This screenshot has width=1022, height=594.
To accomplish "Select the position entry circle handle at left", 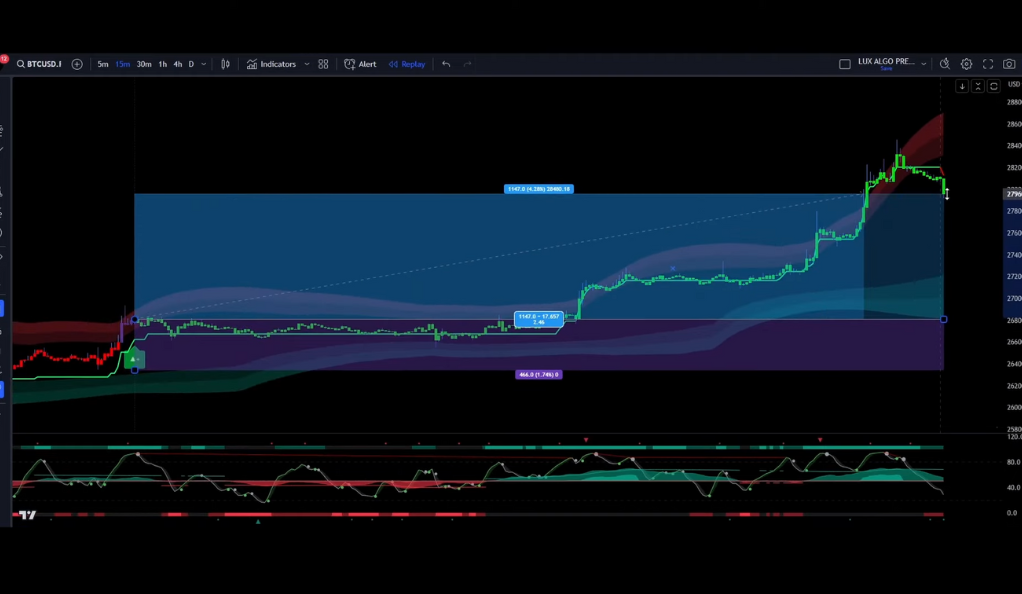I will pos(135,319).
